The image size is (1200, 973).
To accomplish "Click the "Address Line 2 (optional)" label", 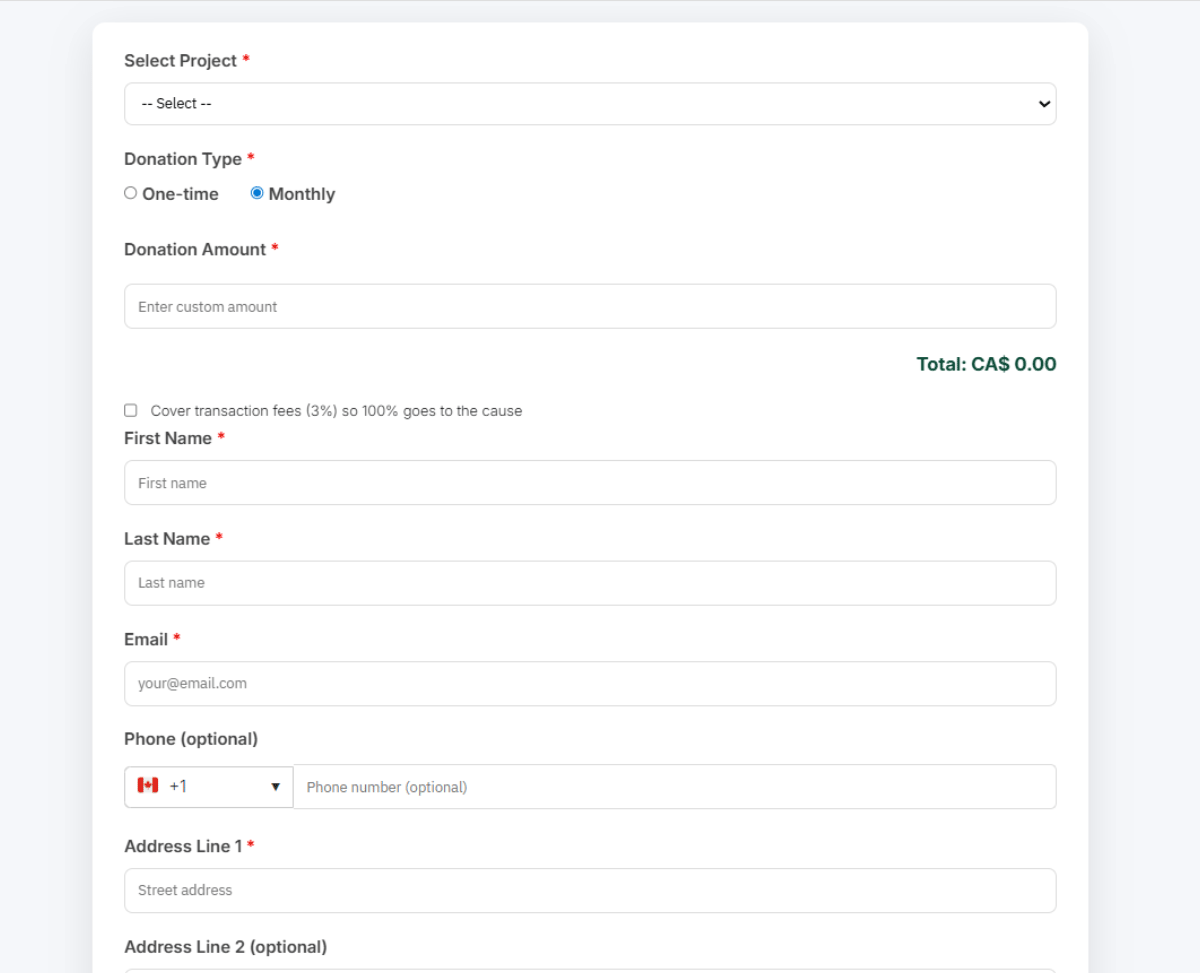I will [x=225, y=947].
